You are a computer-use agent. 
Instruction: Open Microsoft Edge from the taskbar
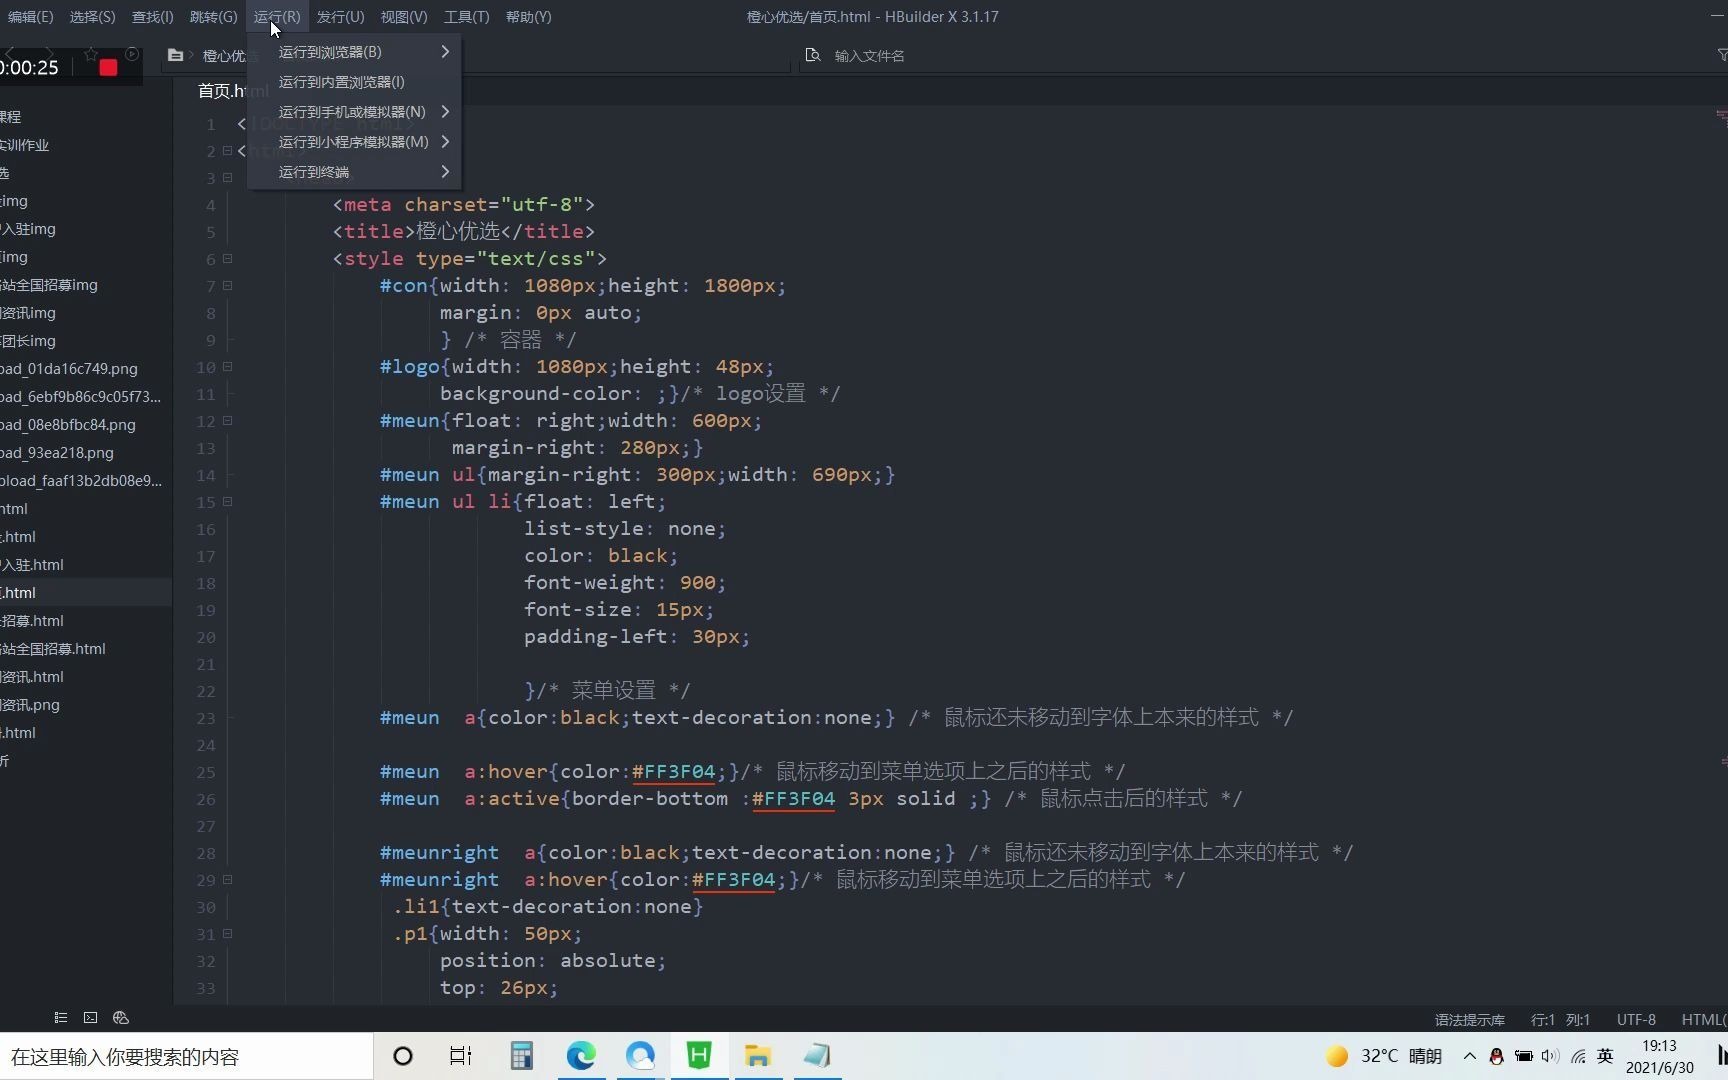click(581, 1056)
